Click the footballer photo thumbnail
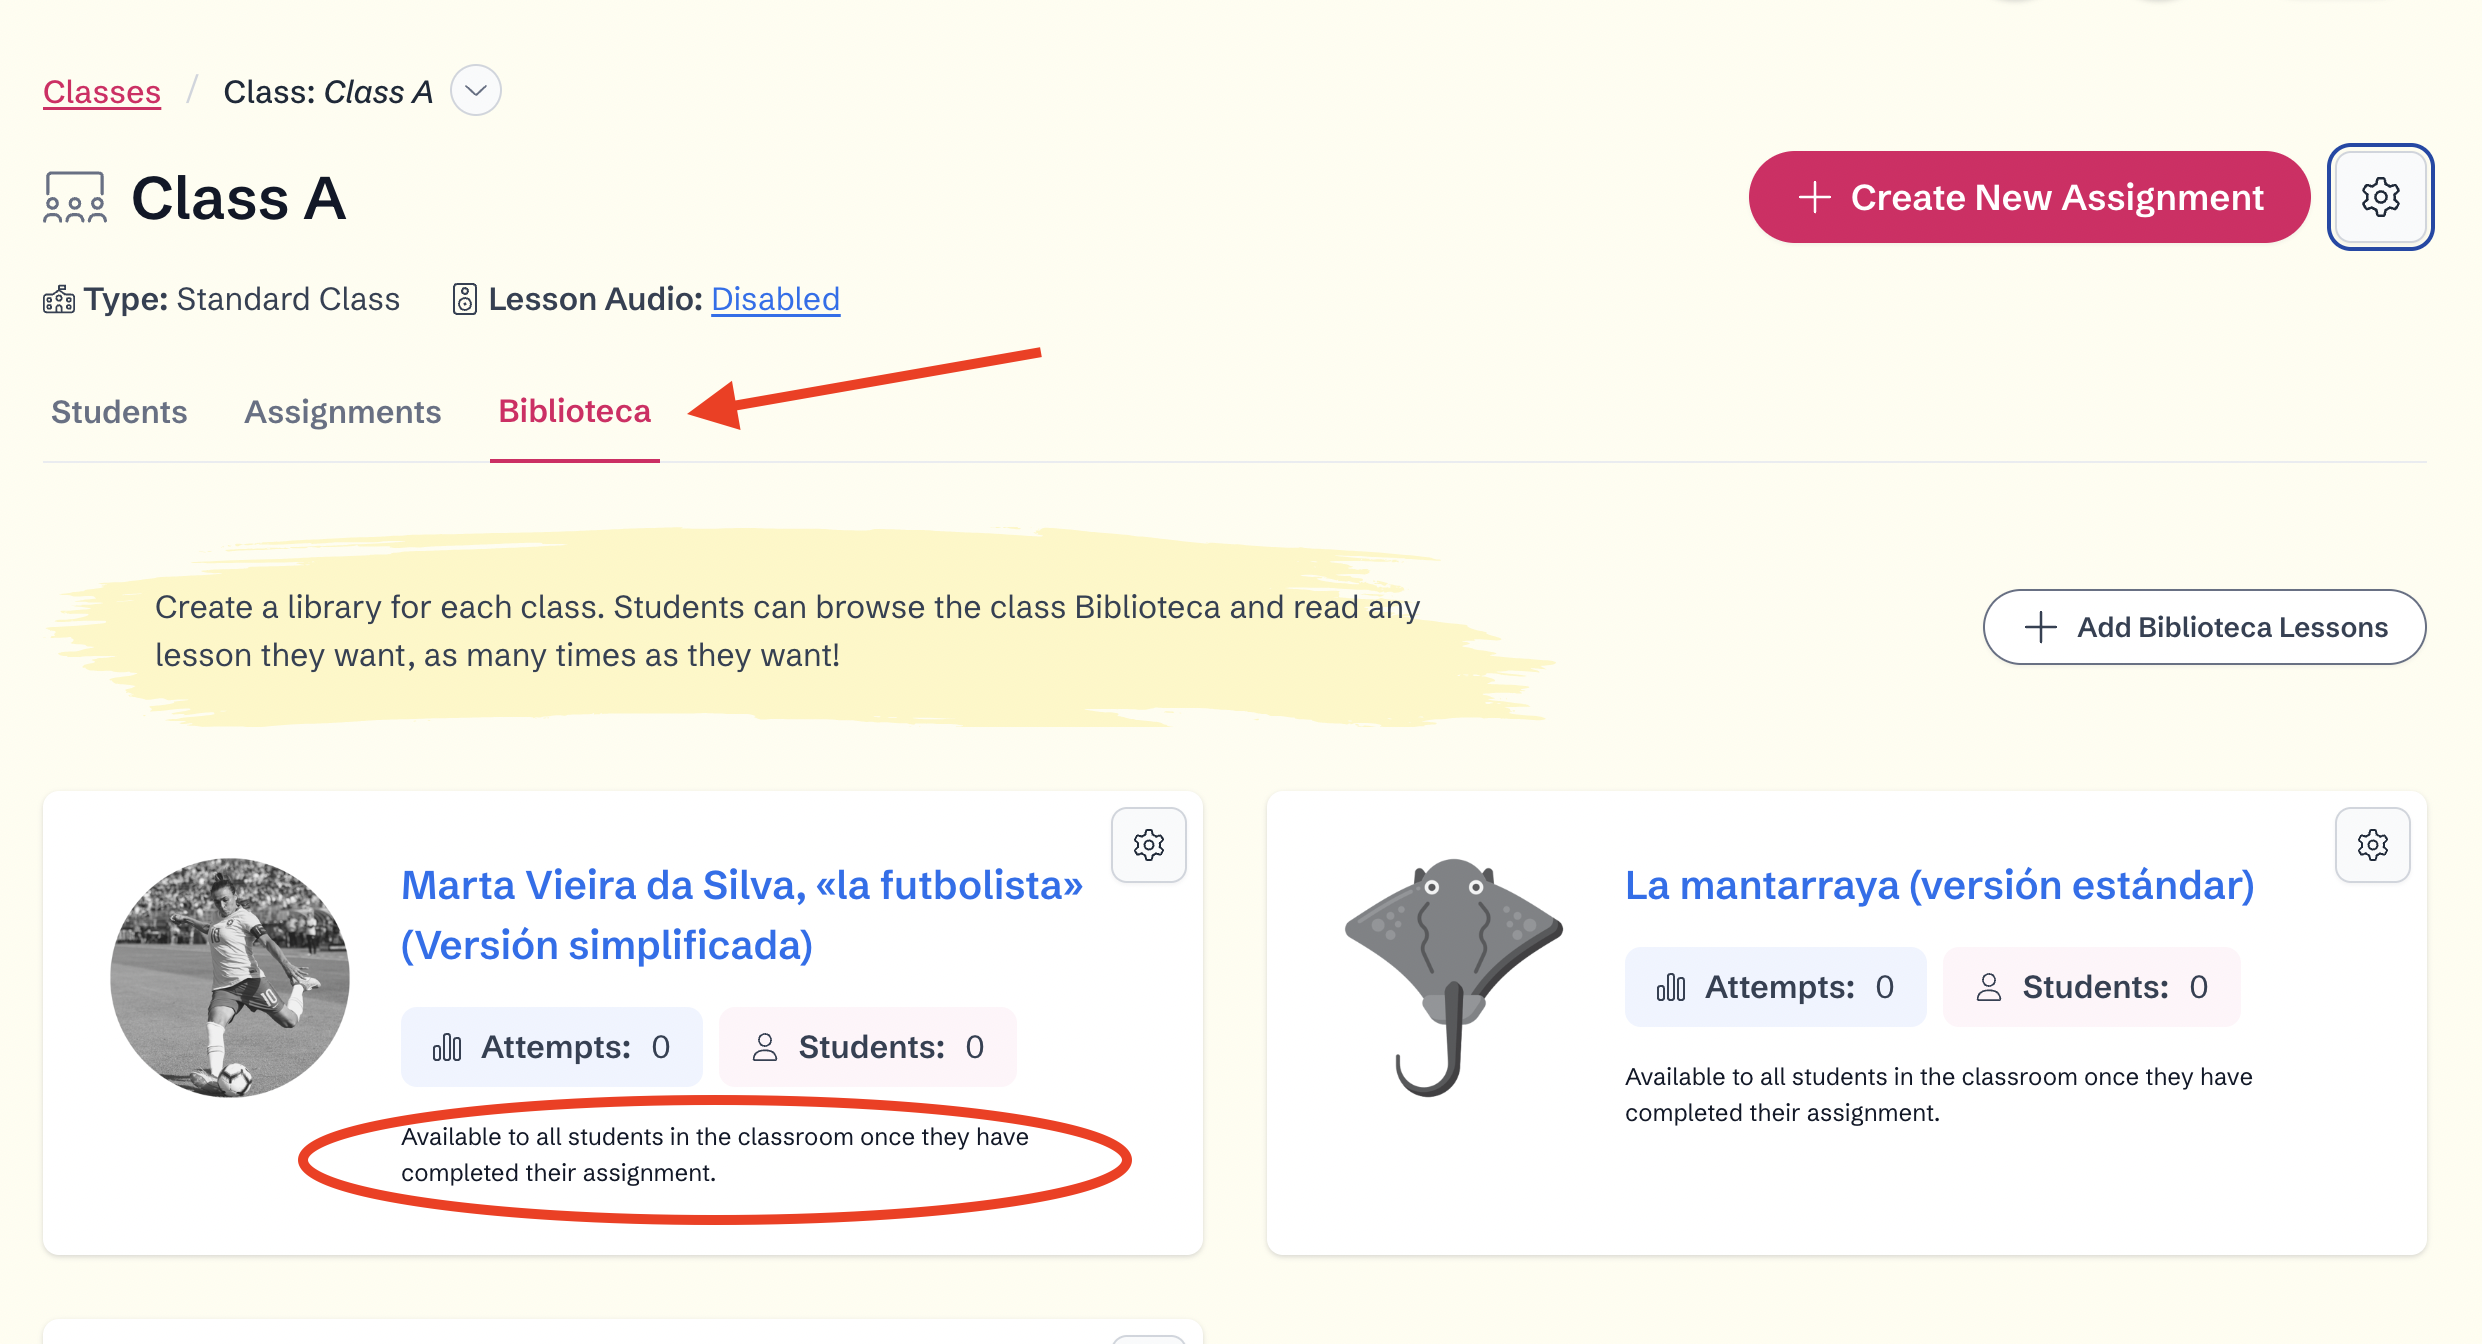 point(230,977)
